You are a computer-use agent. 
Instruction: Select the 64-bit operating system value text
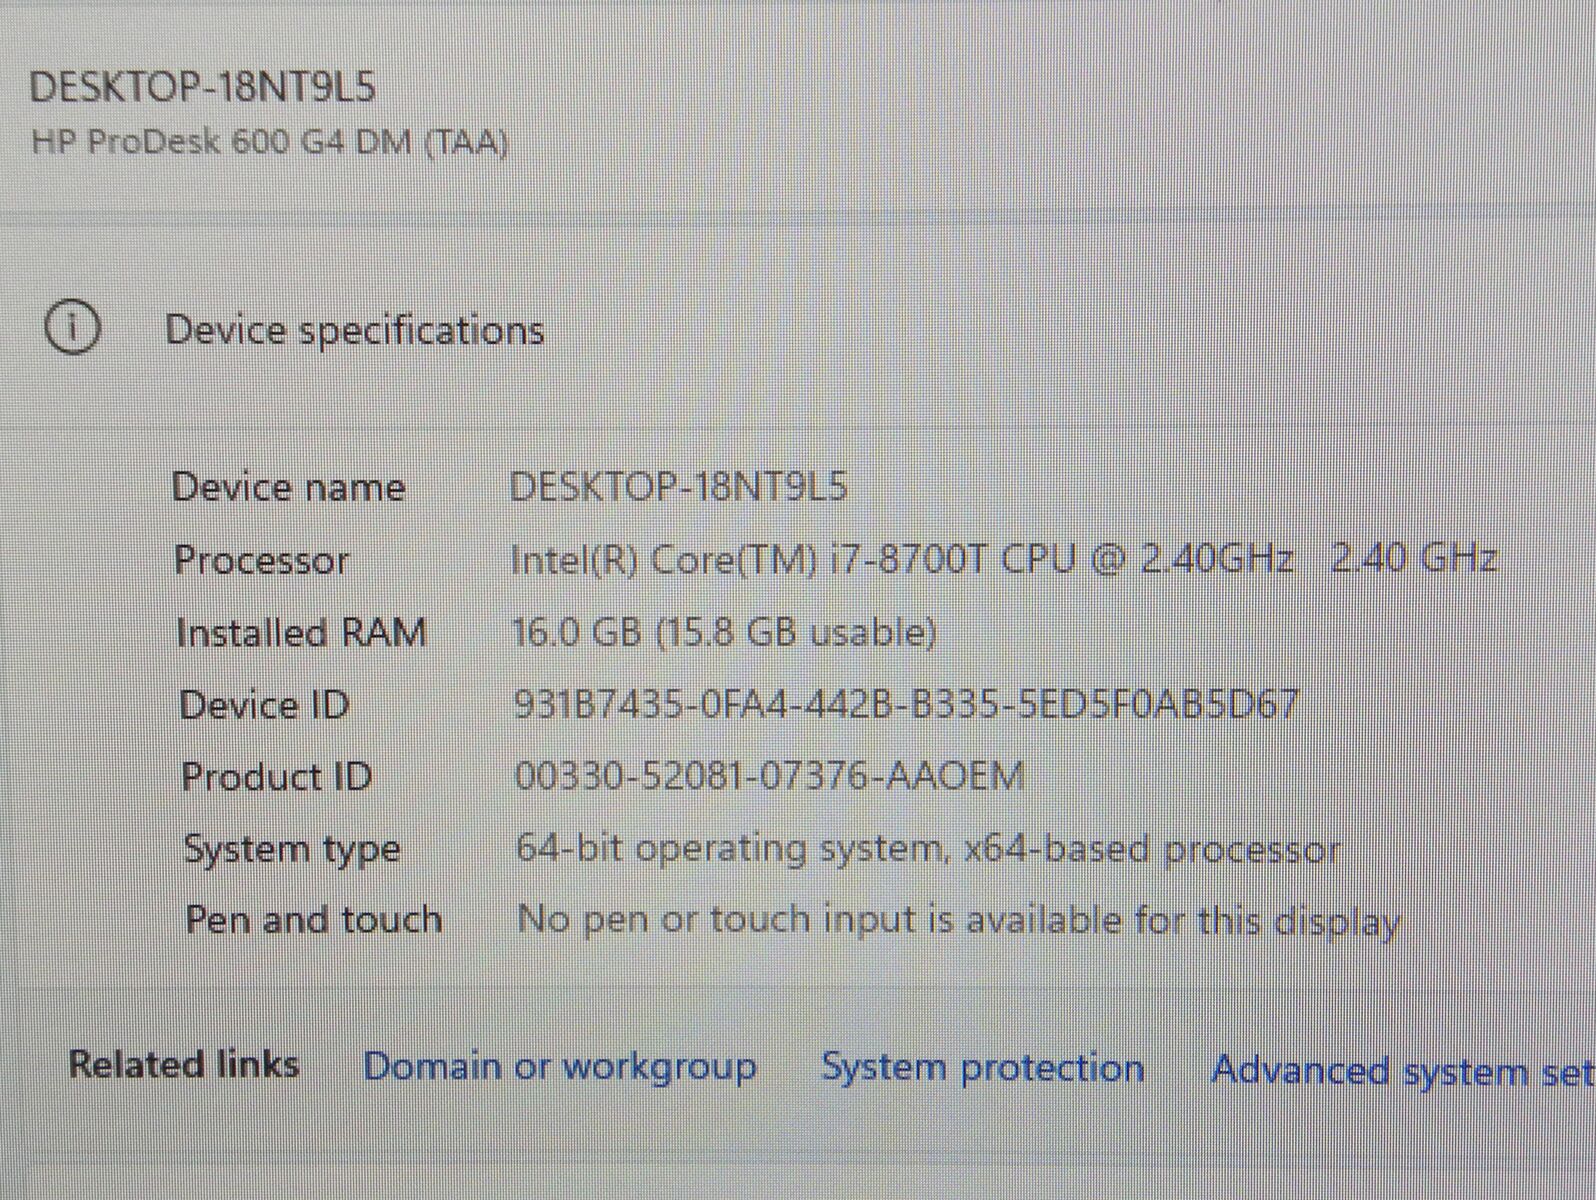click(927, 849)
